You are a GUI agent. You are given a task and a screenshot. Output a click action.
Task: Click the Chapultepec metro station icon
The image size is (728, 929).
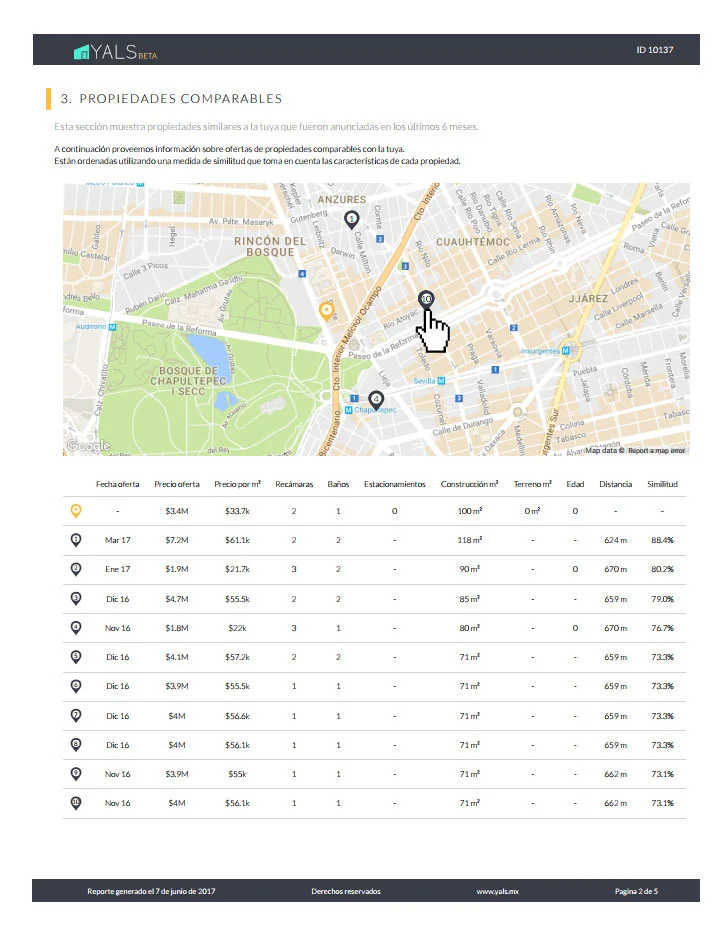click(x=348, y=410)
